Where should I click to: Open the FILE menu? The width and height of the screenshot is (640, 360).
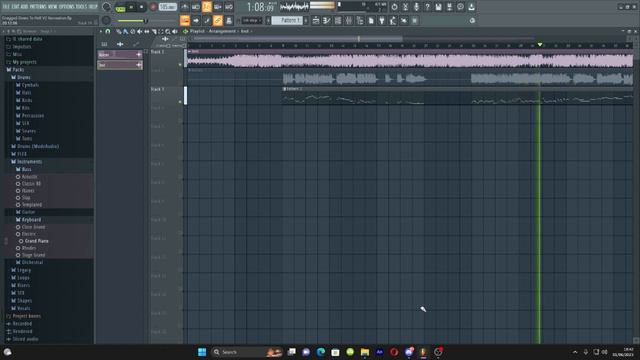pos(6,7)
